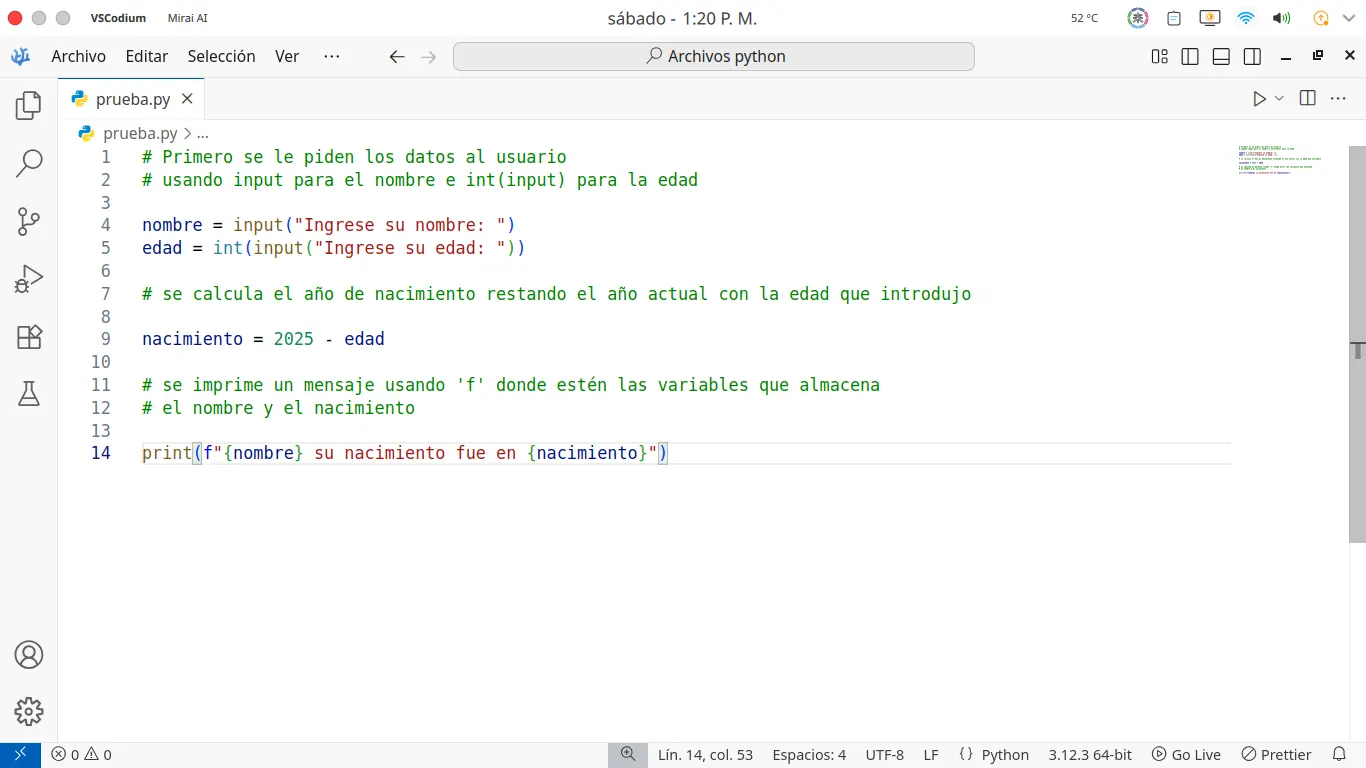Run the Python file with play button
The height and width of the screenshot is (768, 1366).
tap(1259, 99)
